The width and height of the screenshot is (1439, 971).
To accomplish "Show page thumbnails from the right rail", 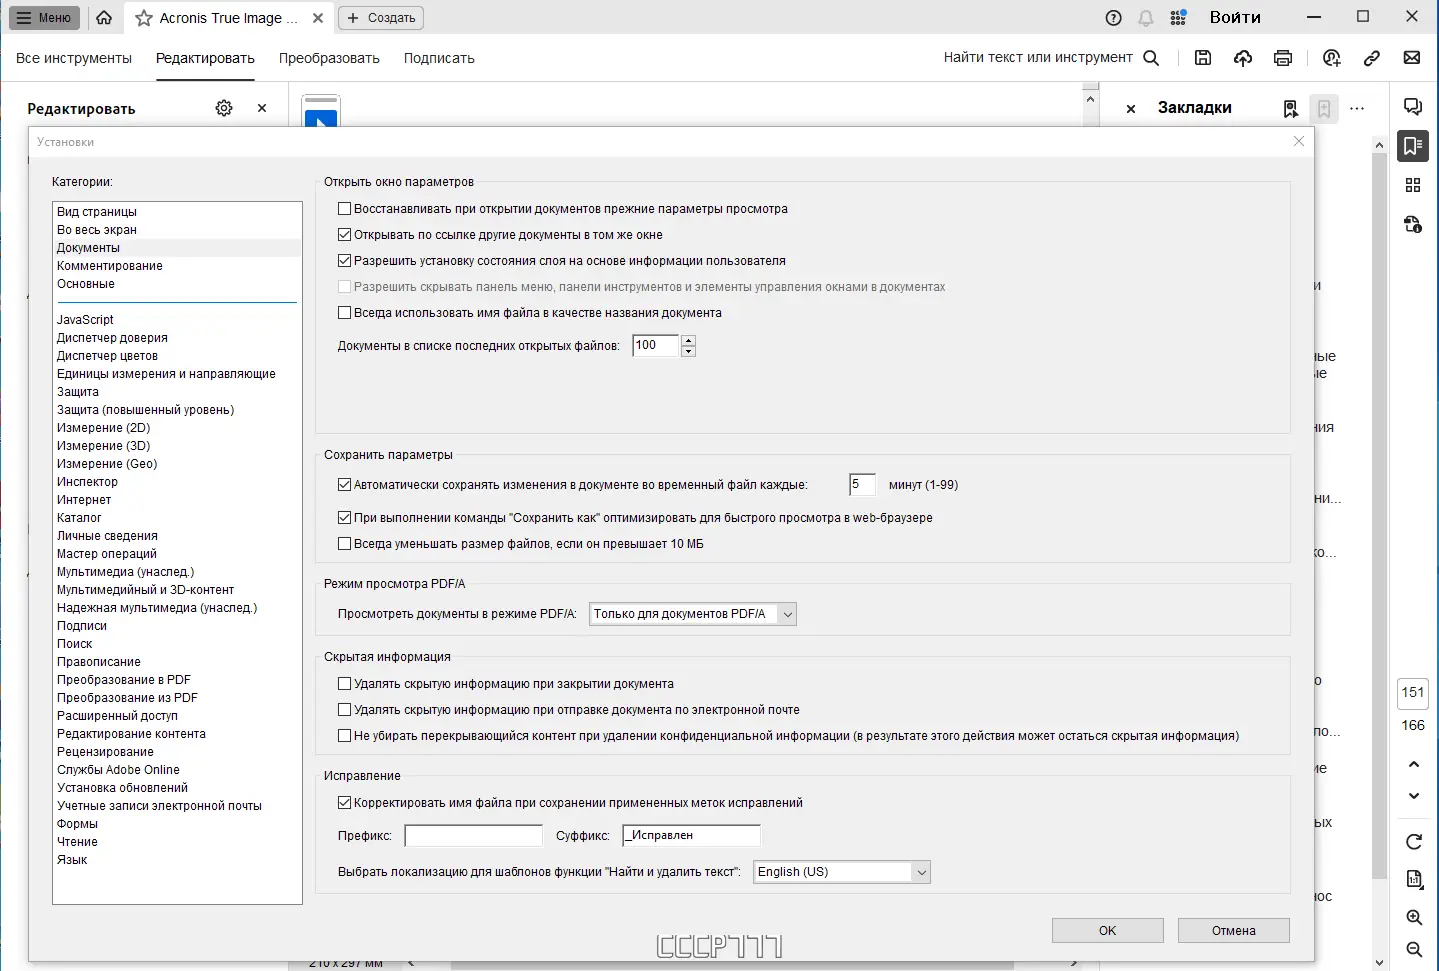I will 1413,185.
